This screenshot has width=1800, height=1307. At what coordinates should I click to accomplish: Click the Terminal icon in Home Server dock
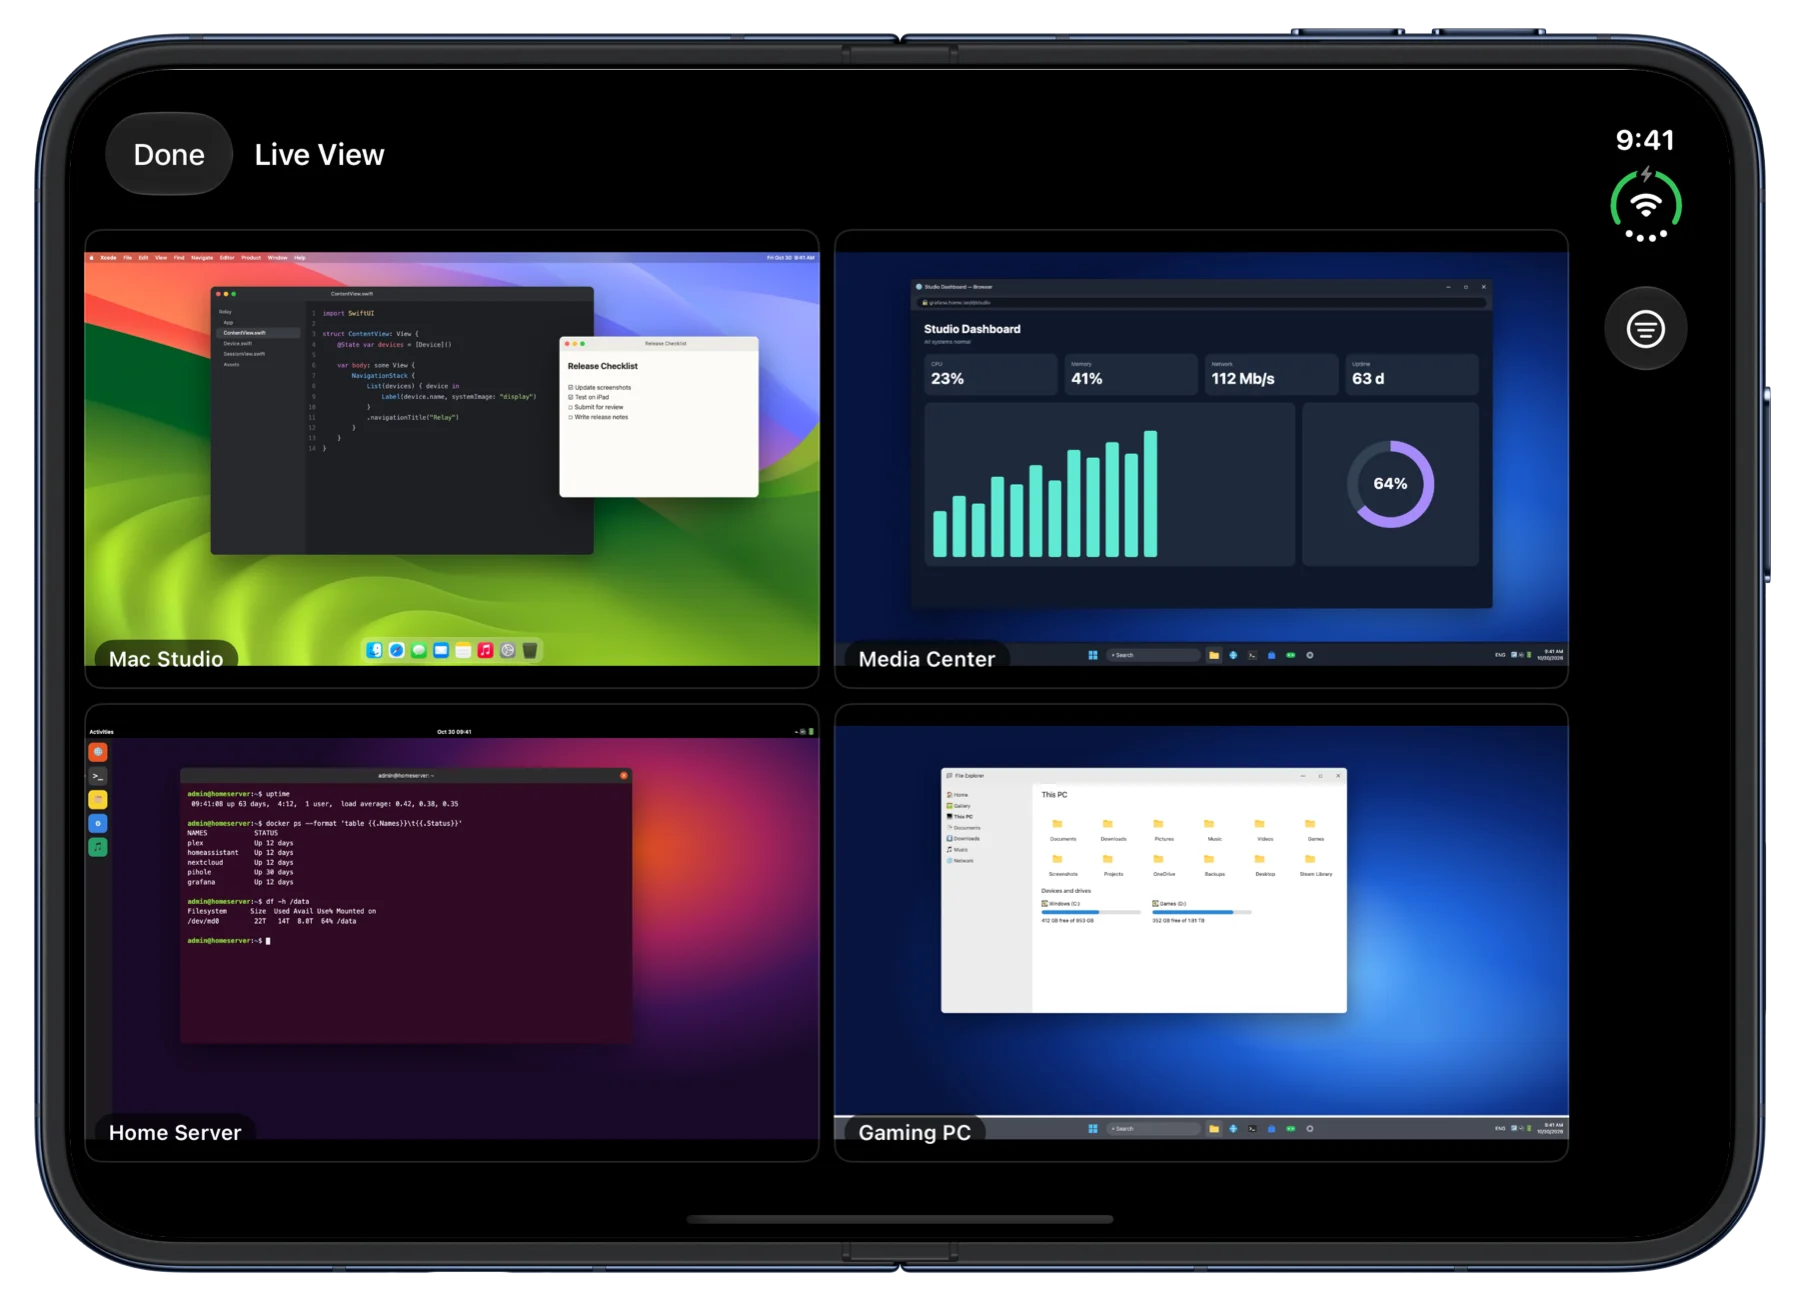click(98, 776)
